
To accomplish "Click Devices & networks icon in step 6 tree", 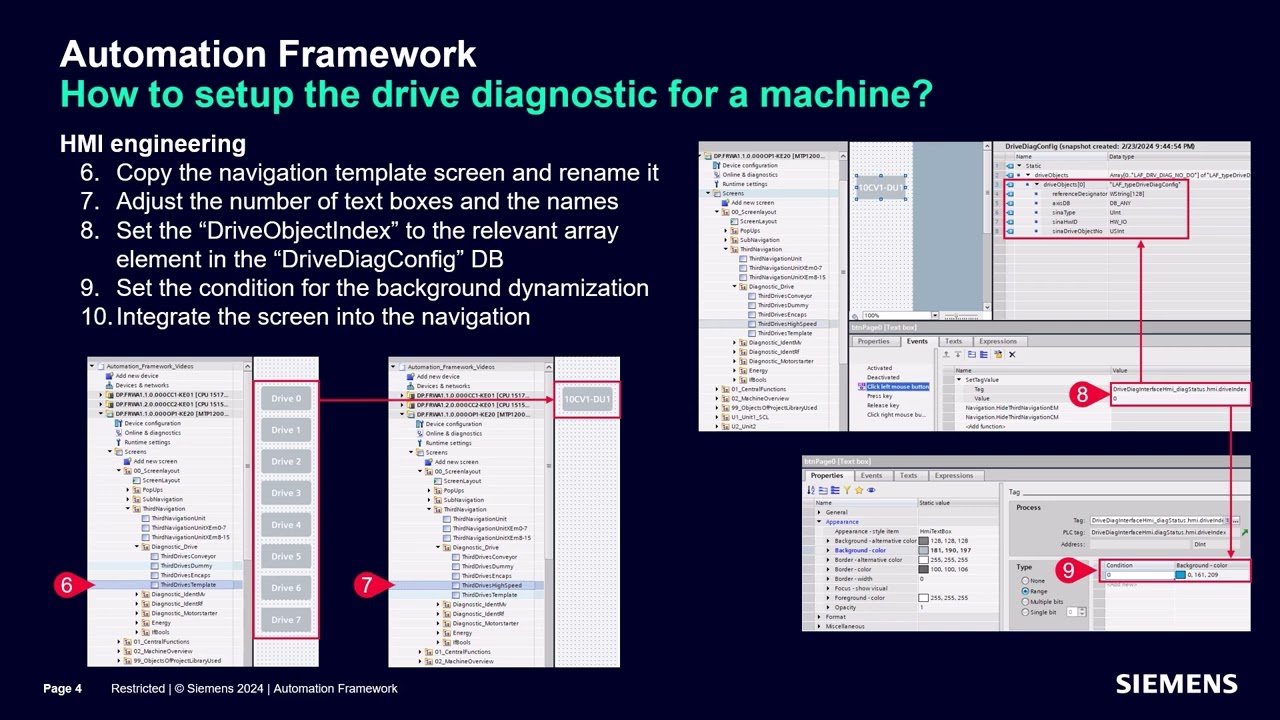I will click(109, 385).
